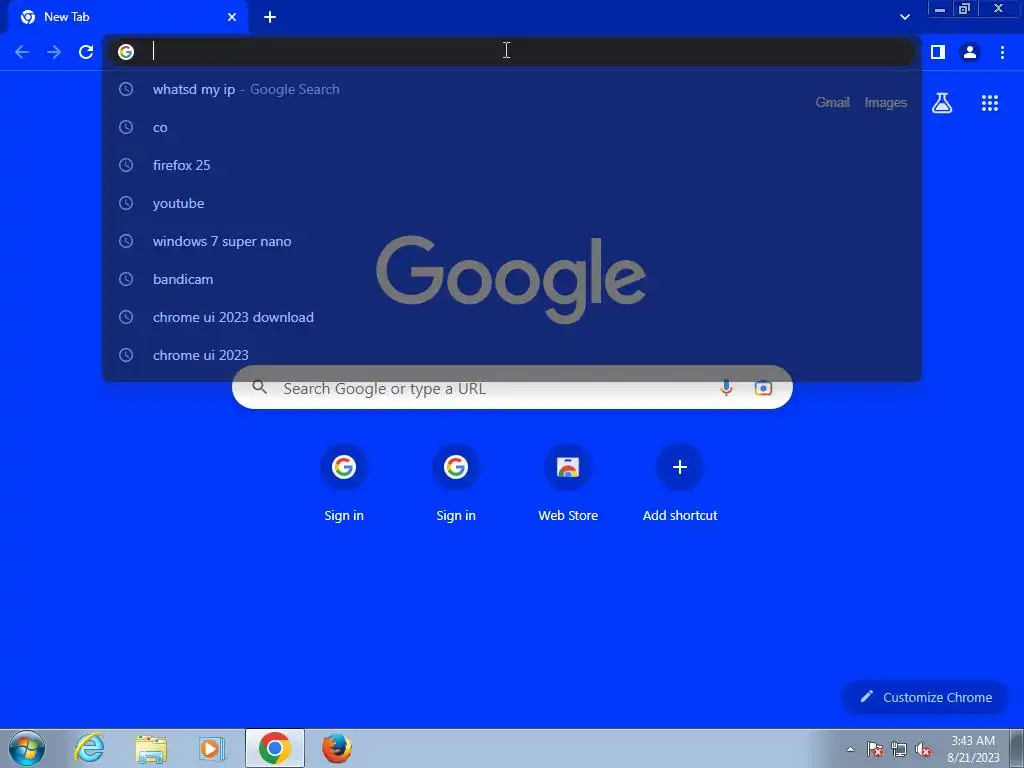
Task: Click the Google search box
Action: tap(512, 388)
